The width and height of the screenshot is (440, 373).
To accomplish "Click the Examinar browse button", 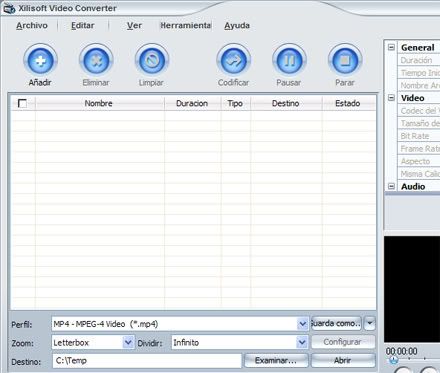I will [276, 360].
